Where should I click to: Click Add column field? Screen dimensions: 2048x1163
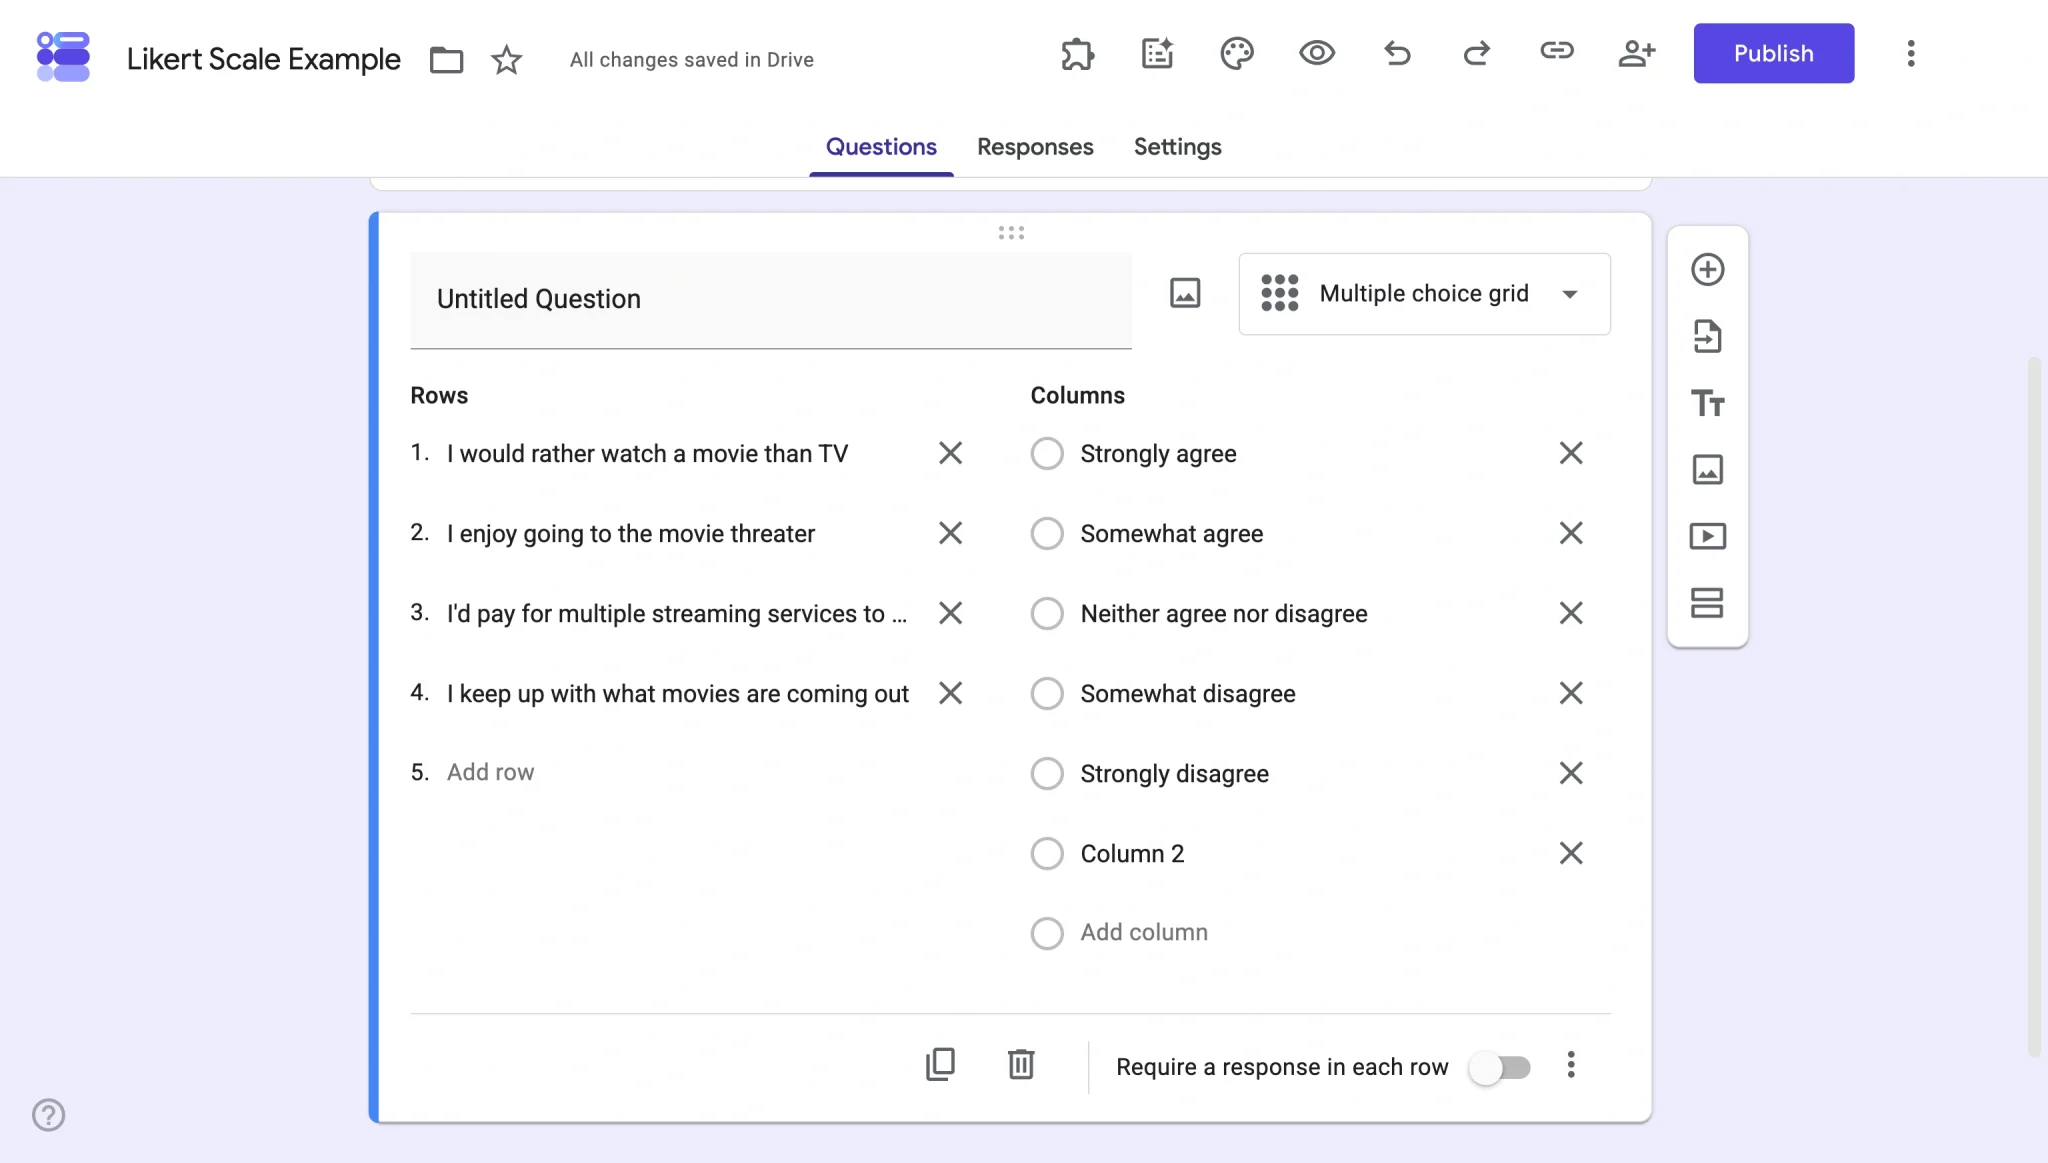pos(1144,932)
